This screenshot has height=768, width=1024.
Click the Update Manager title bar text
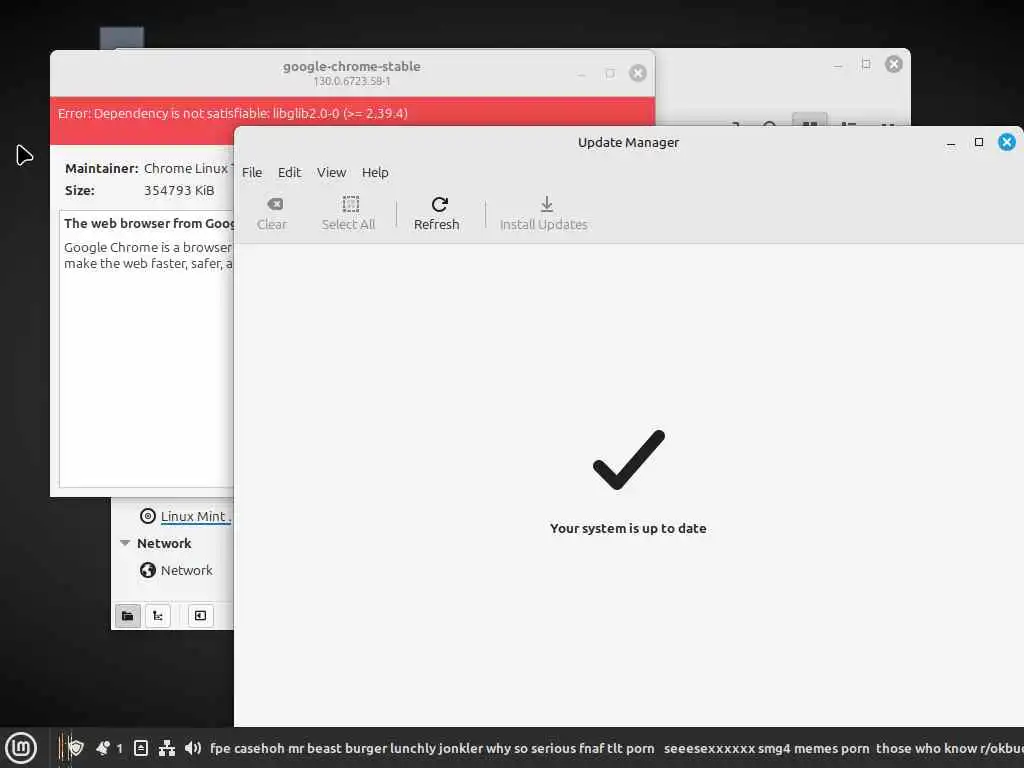pos(628,142)
